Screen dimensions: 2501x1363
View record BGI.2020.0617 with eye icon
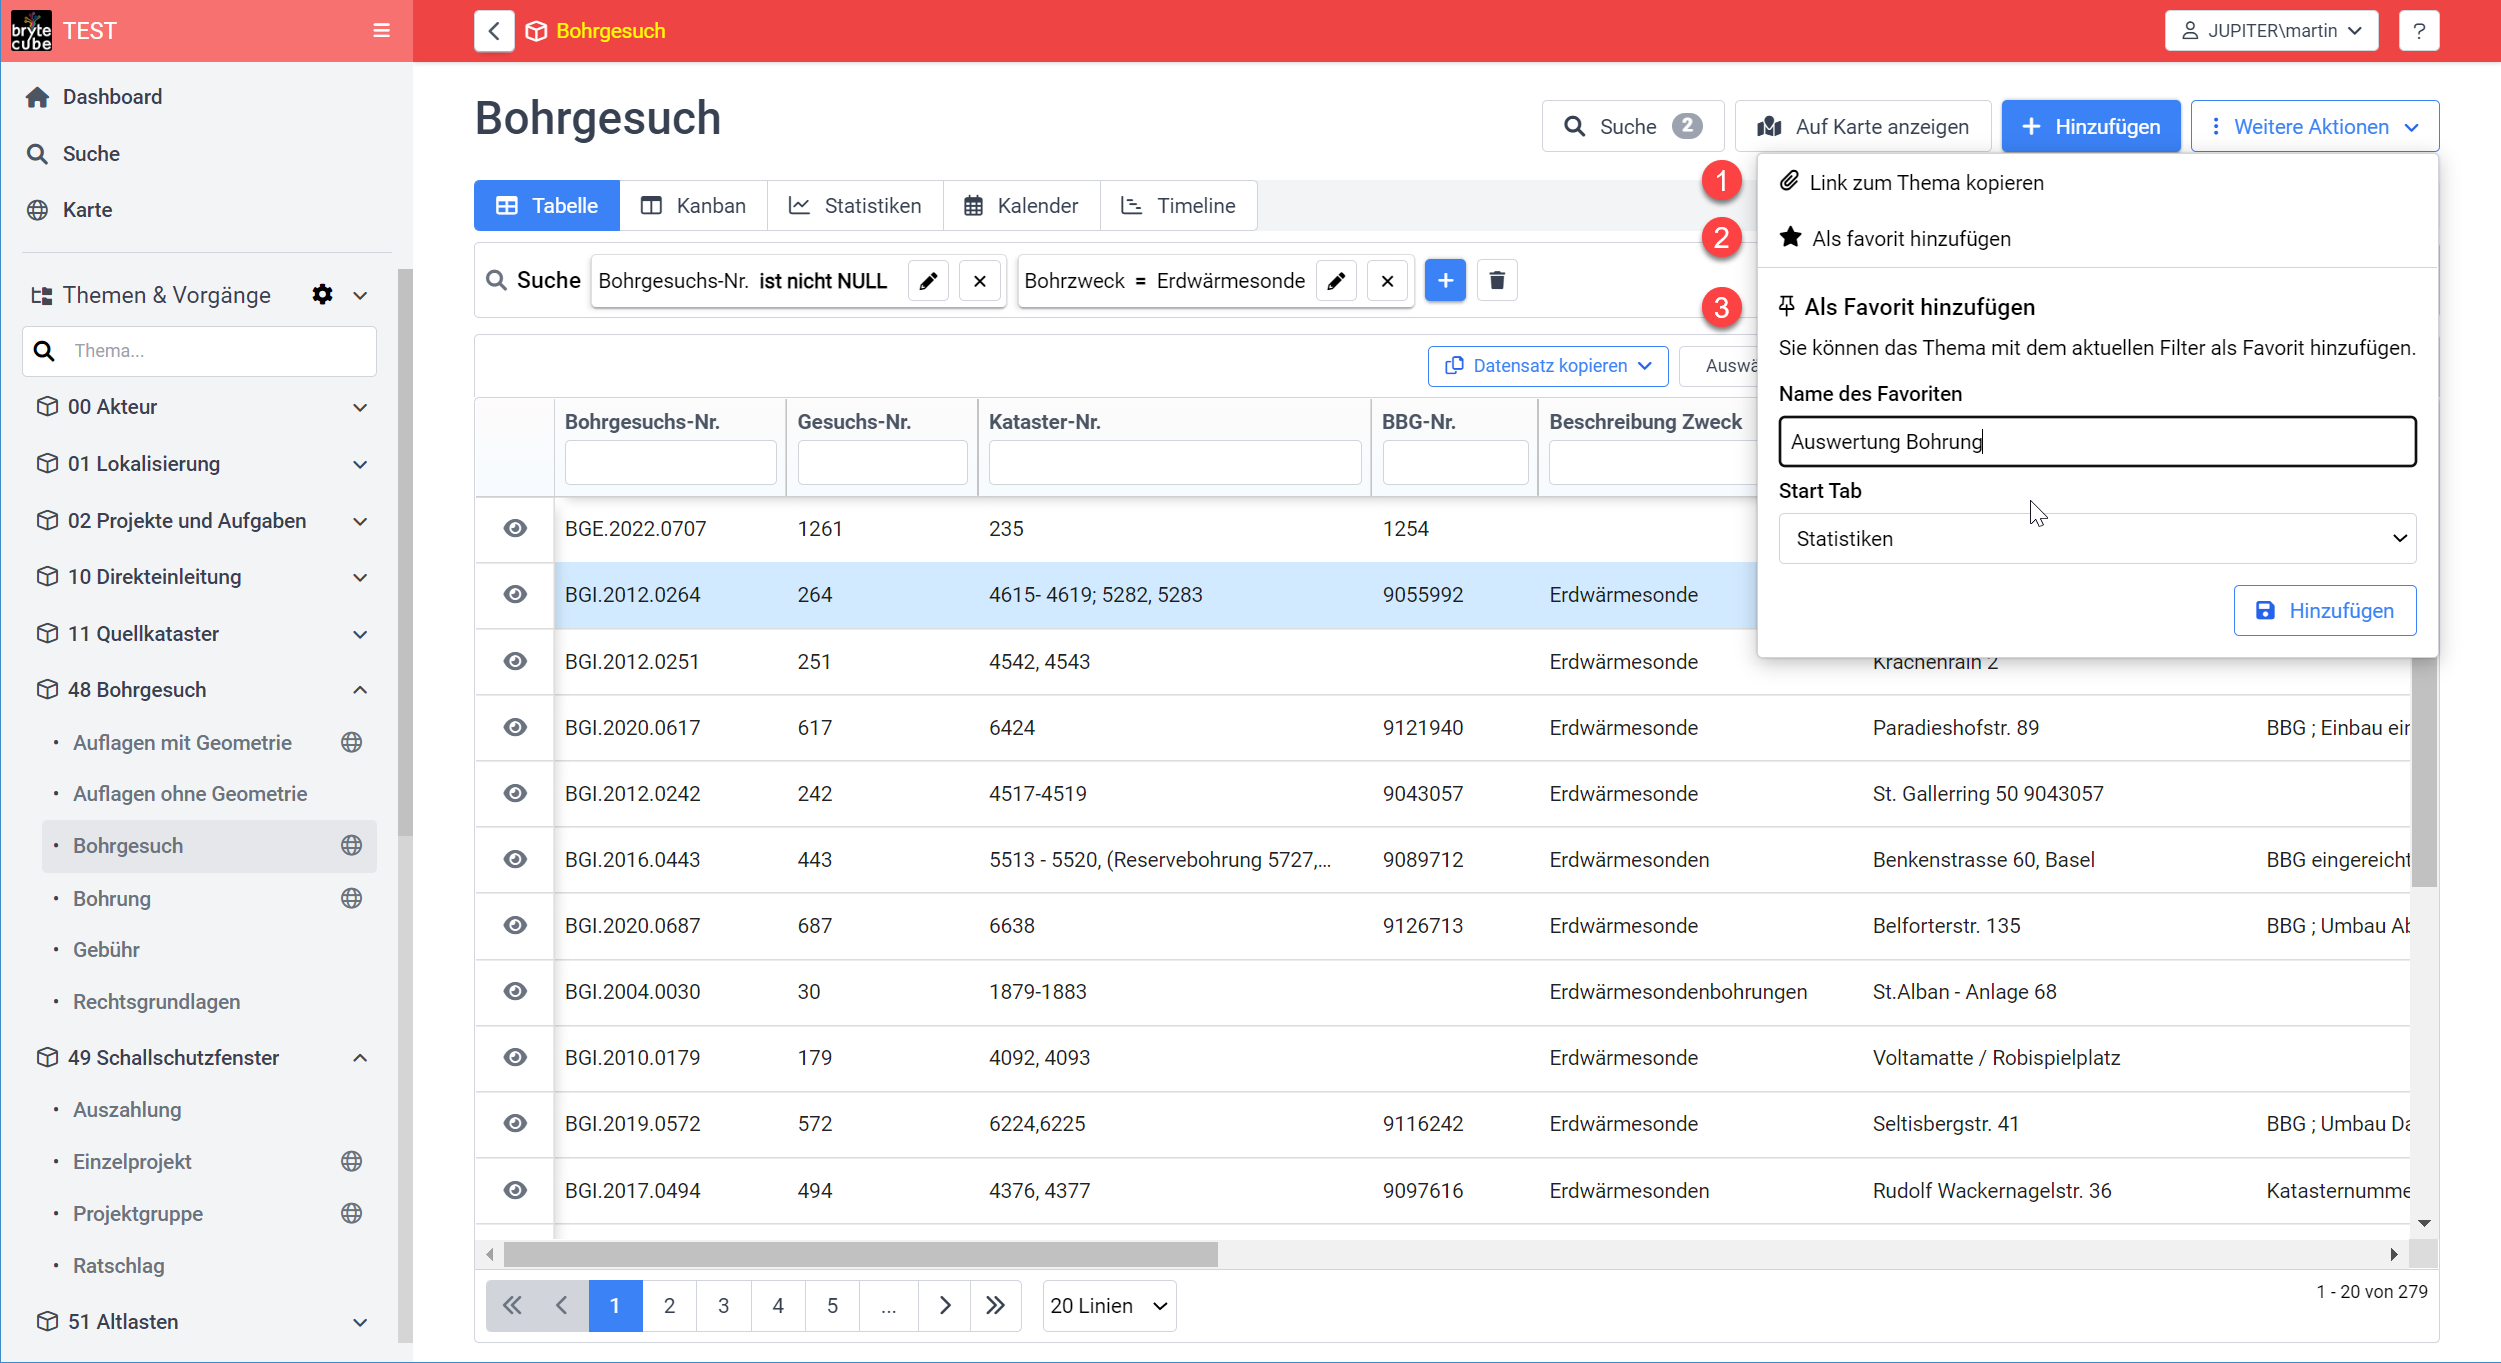tap(515, 727)
